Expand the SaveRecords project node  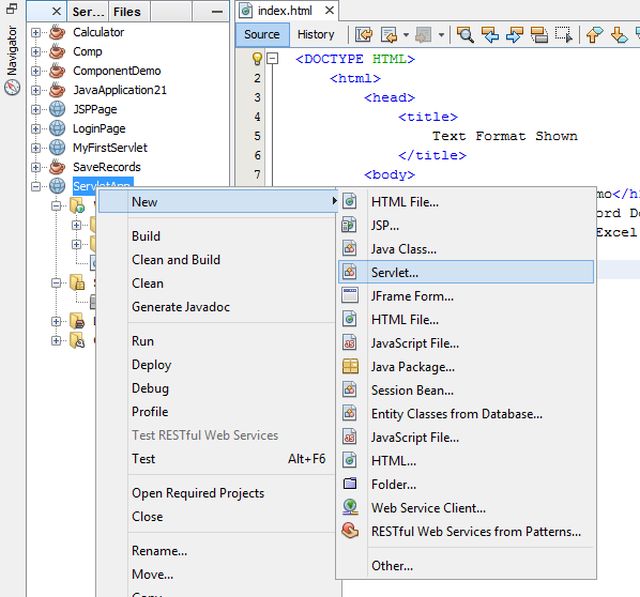[36, 167]
